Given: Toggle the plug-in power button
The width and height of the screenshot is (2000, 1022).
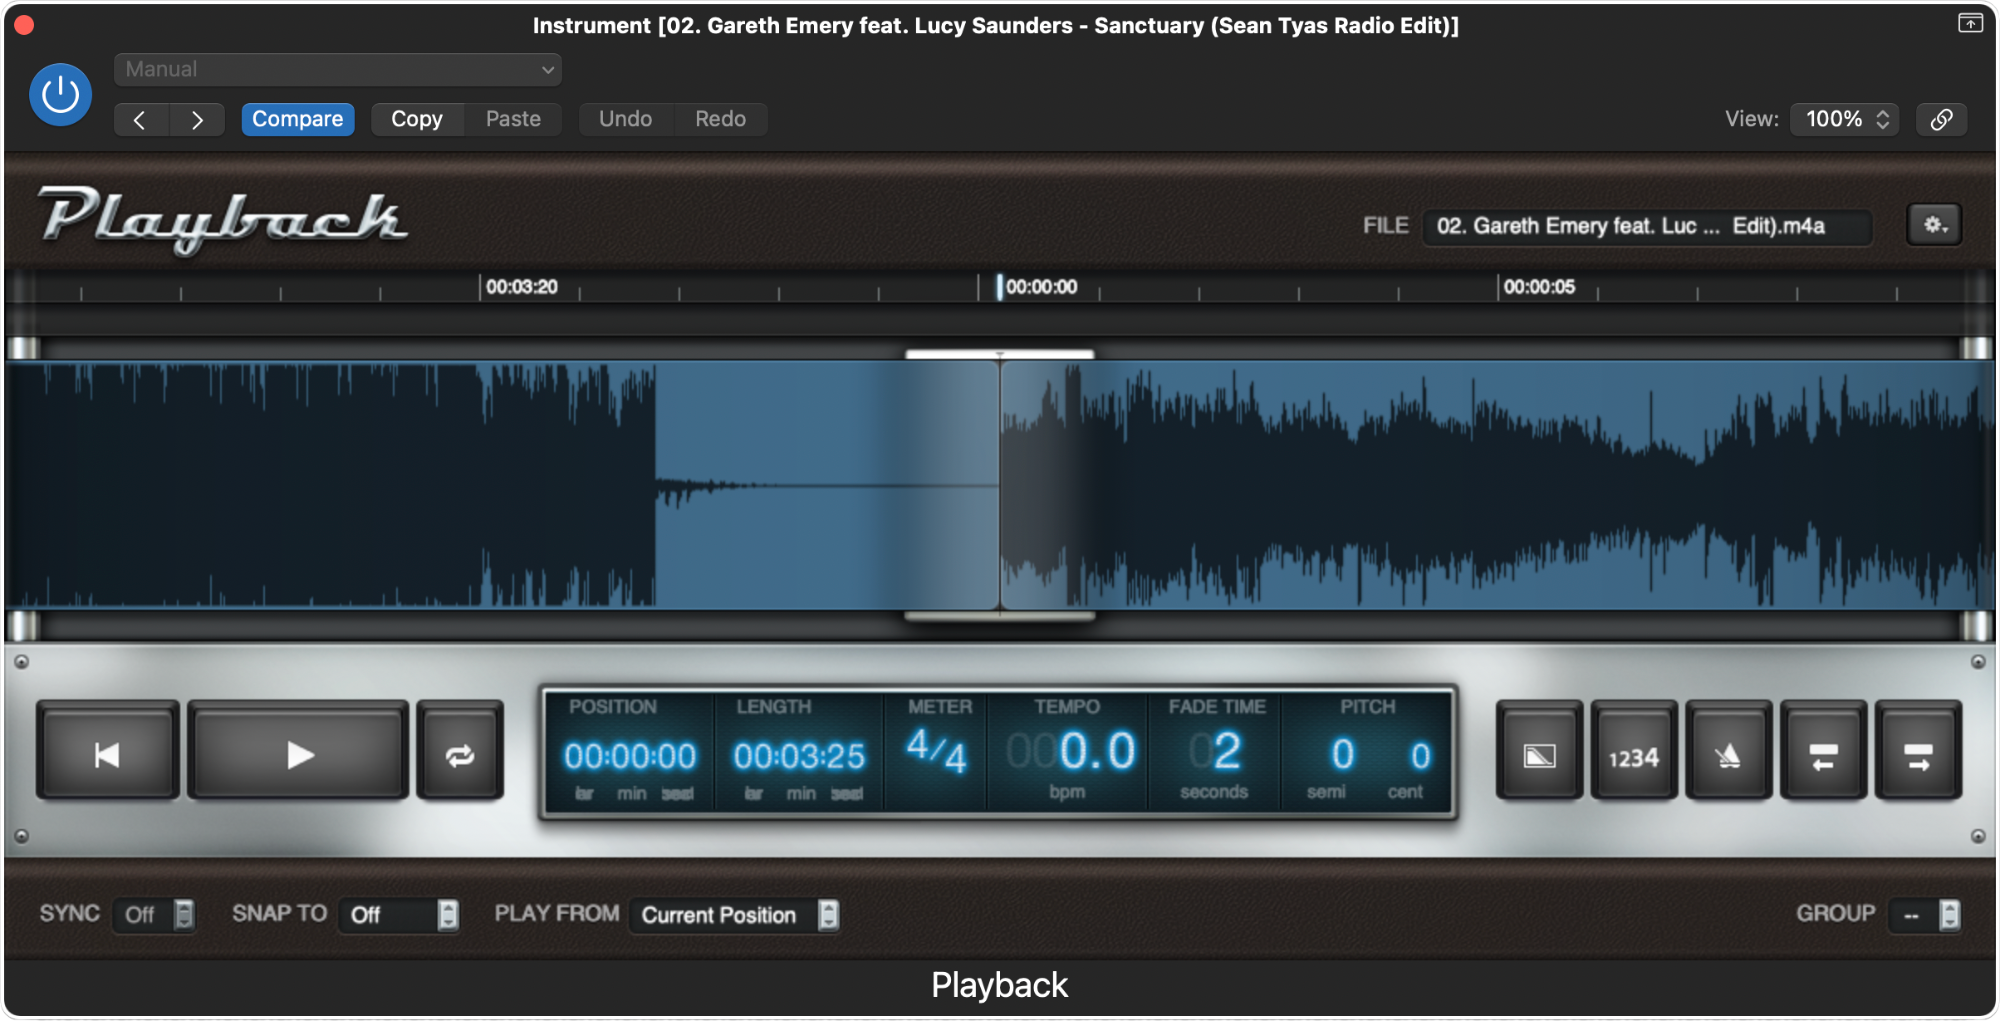Looking at the screenshot, I should tap(60, 95).
